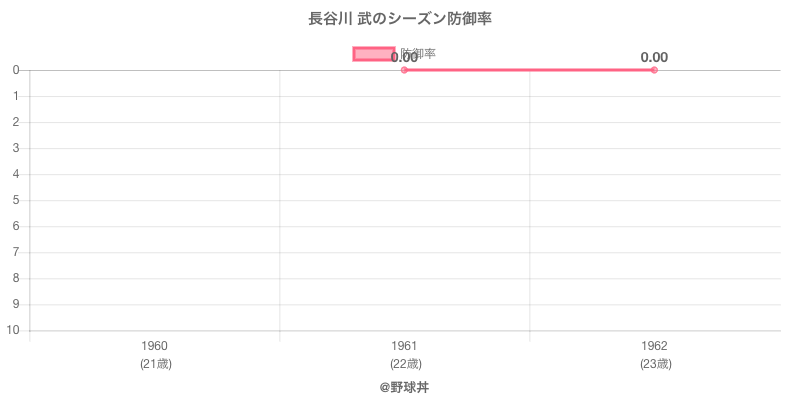
Task: Toggle the 防御率 legend label
Action: (x=418, y=53)
